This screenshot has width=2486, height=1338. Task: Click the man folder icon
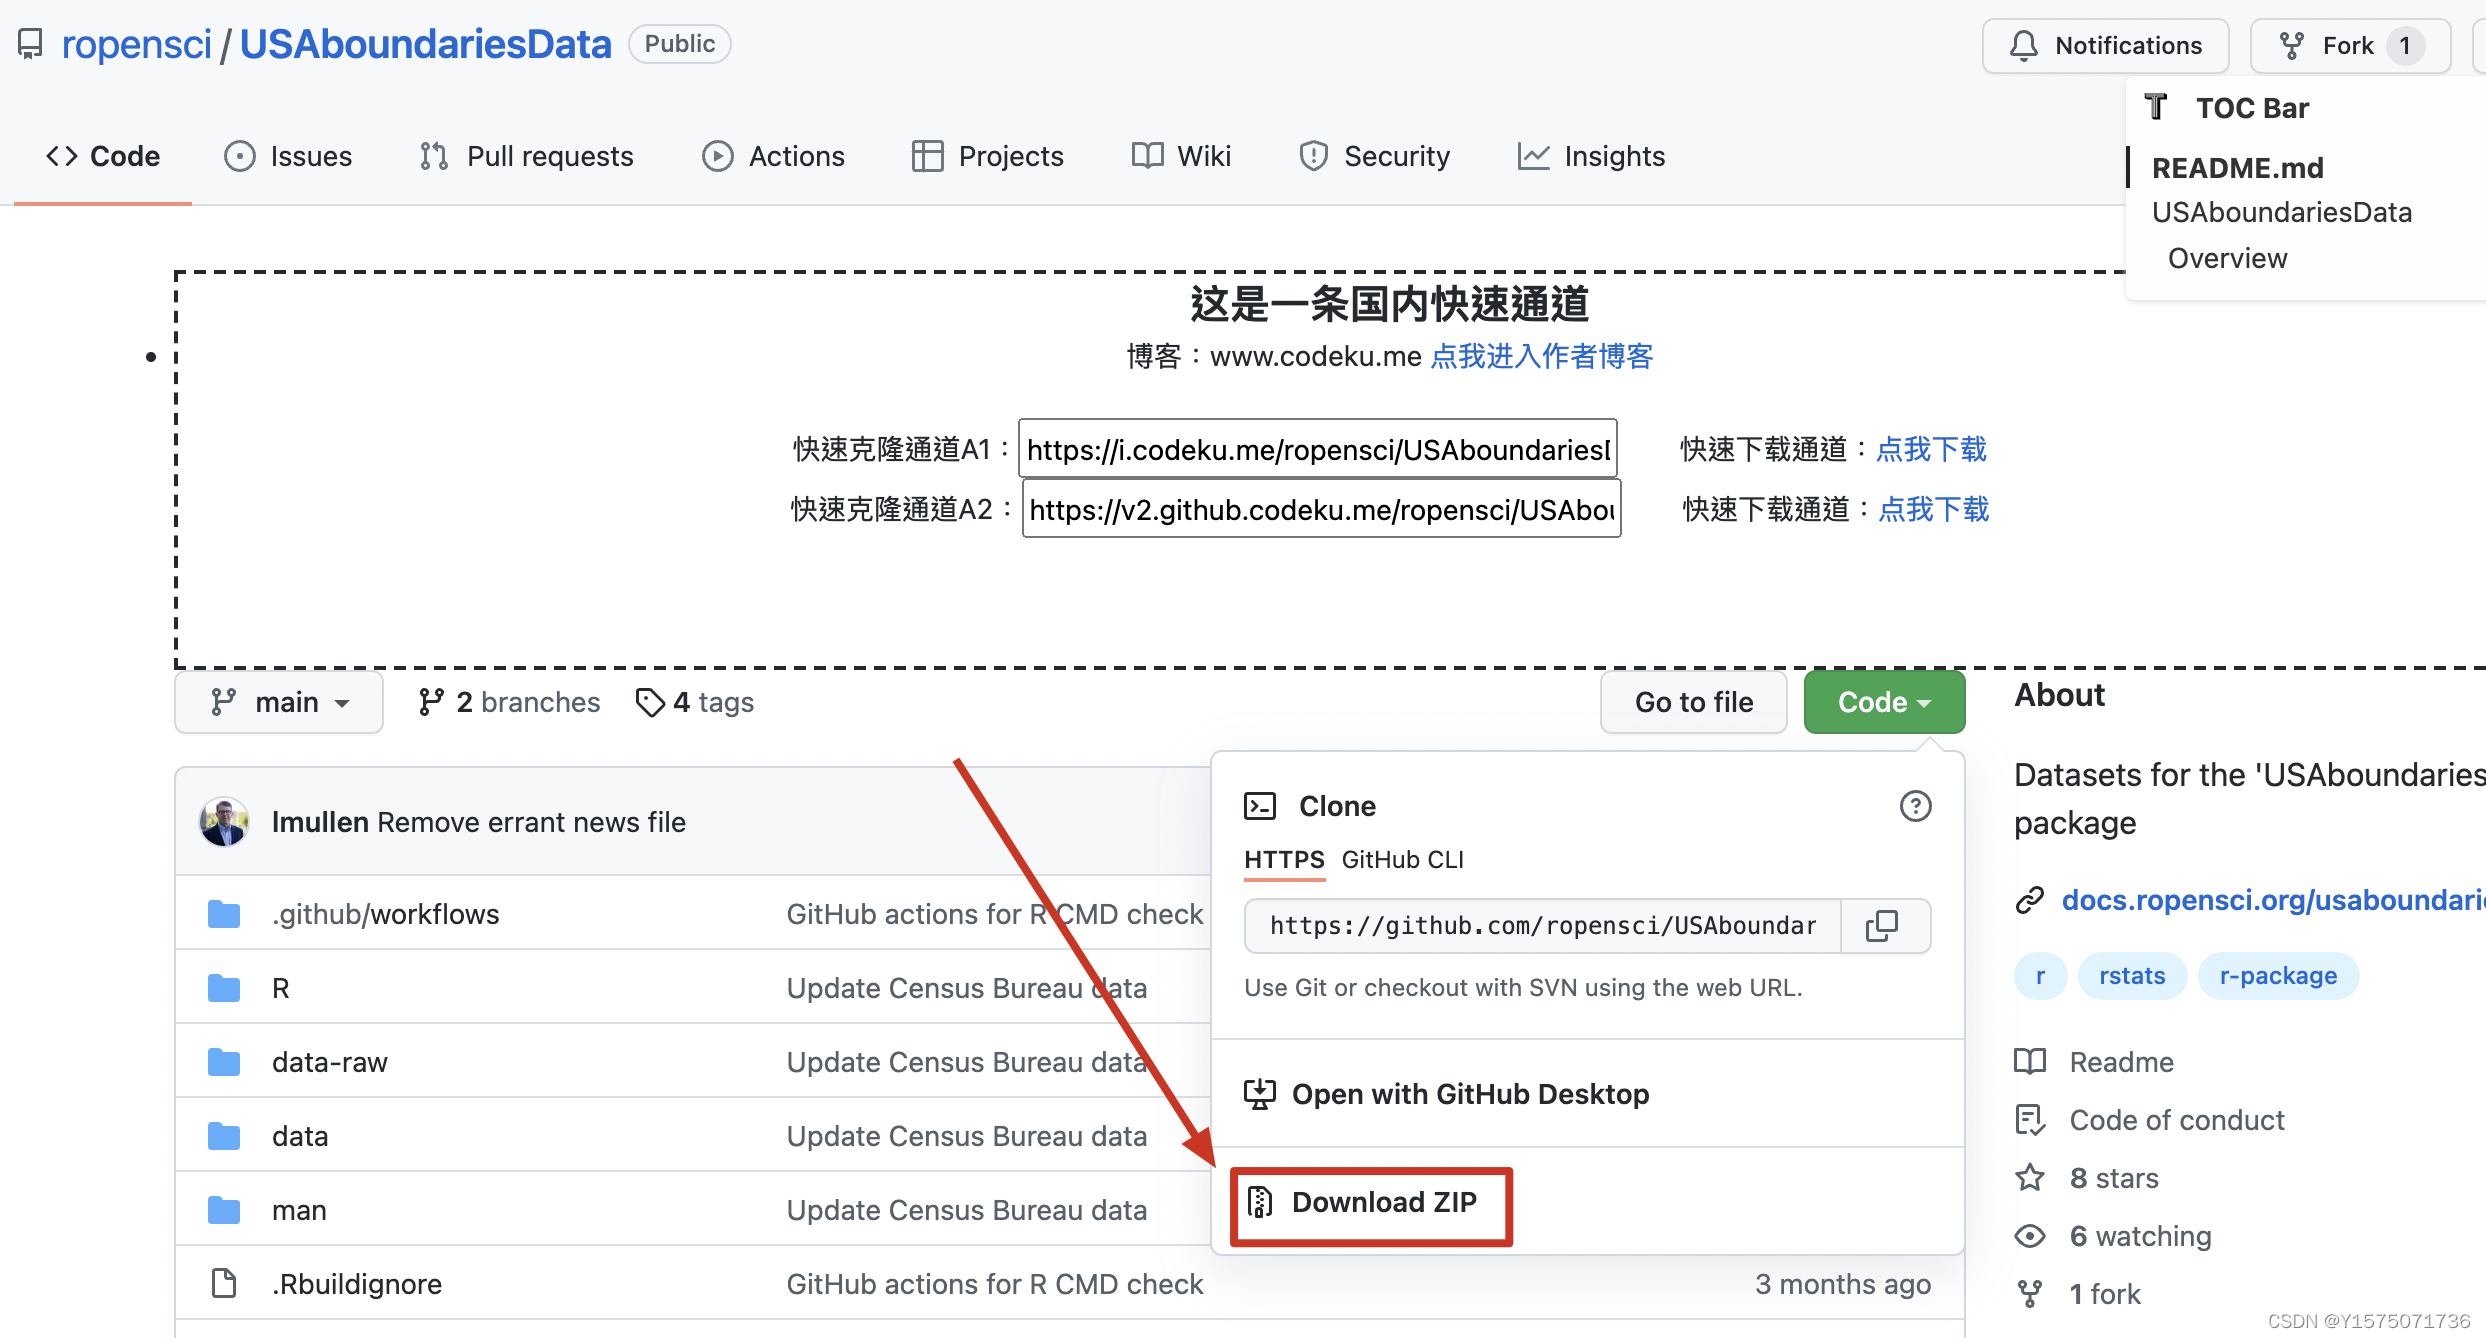[x=224, y=1210]
